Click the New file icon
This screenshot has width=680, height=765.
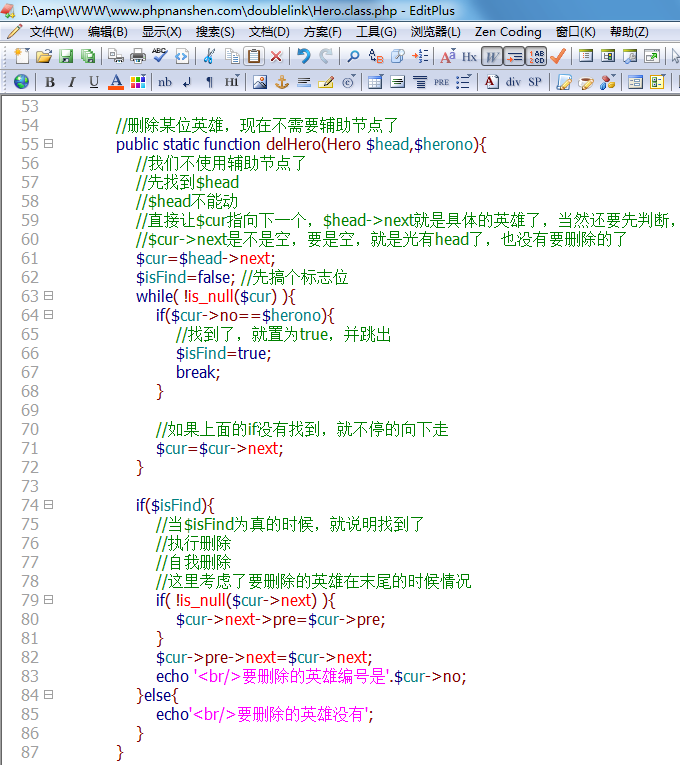[21, 57]
